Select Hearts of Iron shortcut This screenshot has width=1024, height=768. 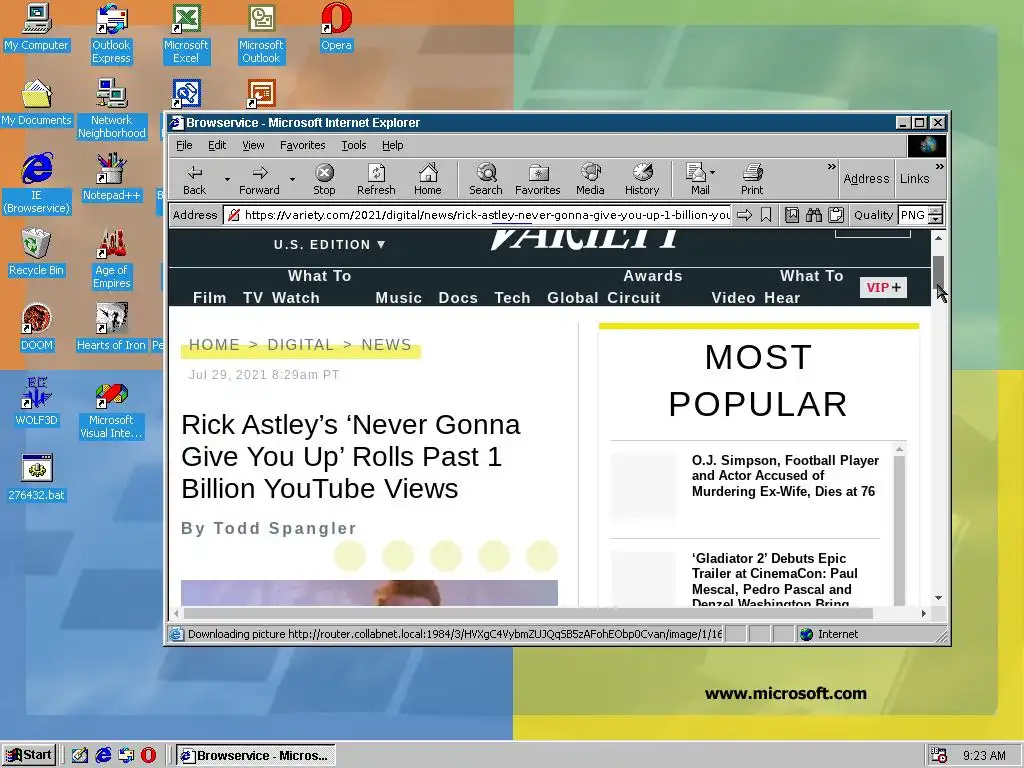(x=111, y=328)
